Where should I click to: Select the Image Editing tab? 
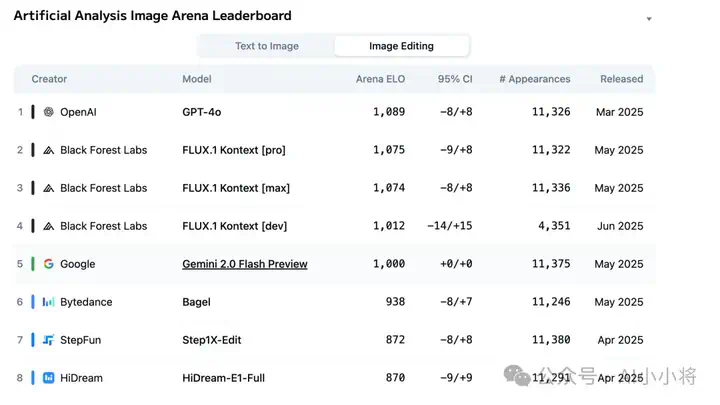point(401,46)
